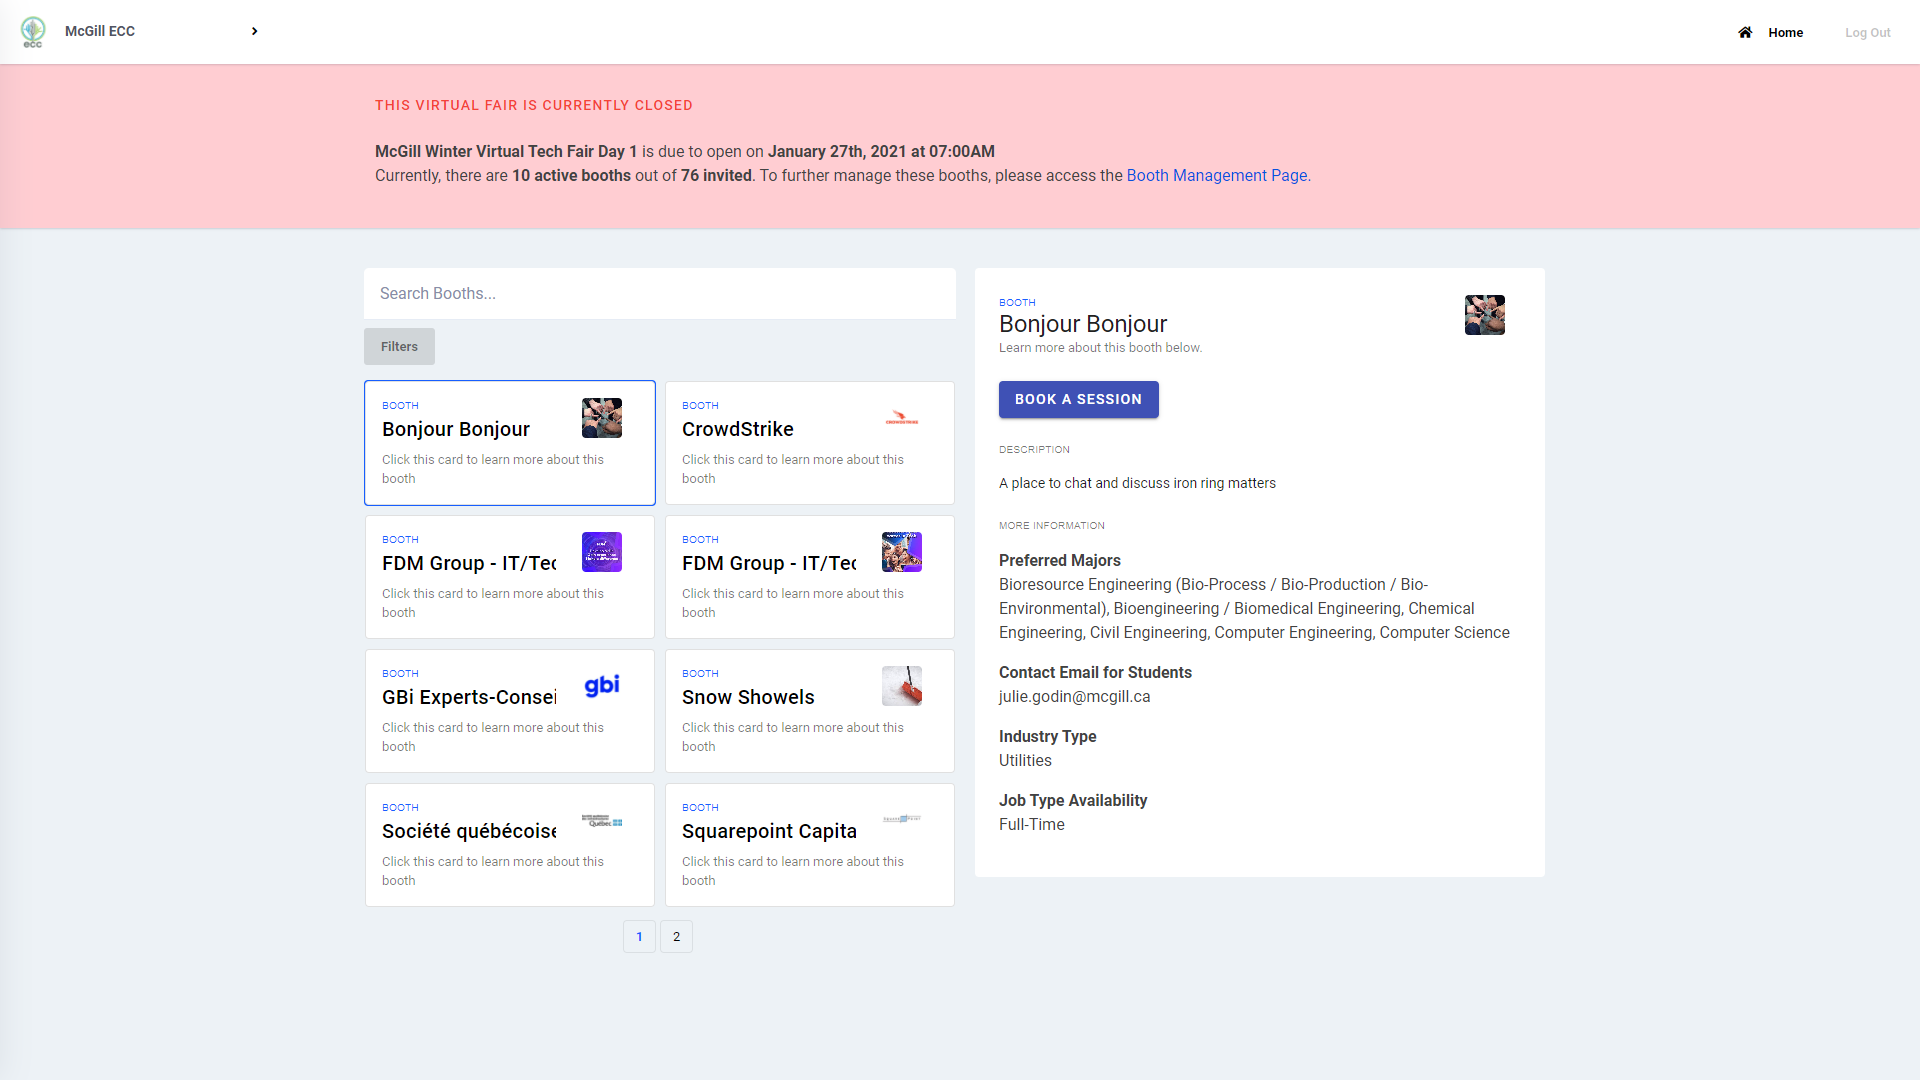Click the Home house icon

(x=1745, y=32)
